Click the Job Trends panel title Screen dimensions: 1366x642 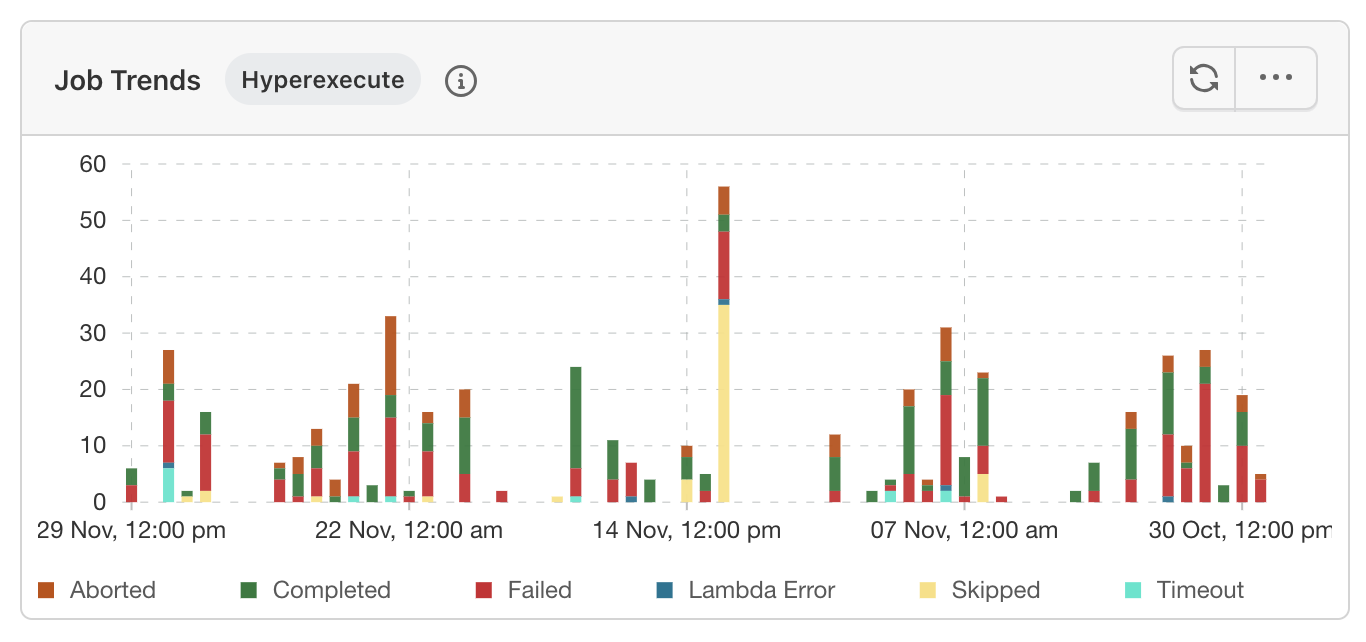point(127,81)
